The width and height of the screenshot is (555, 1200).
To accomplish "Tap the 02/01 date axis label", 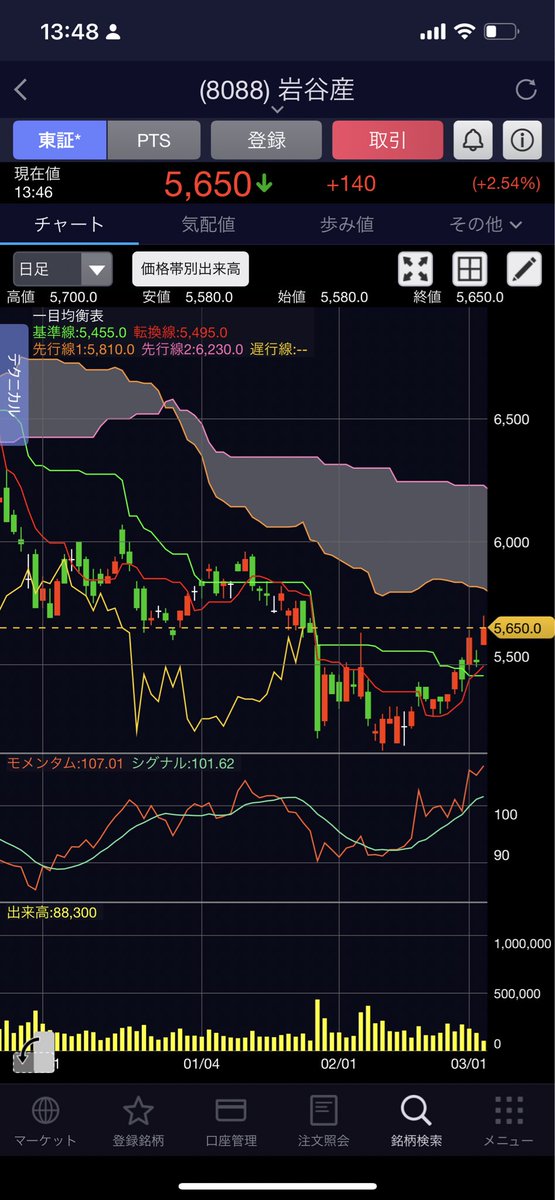I will [339, 1063].
